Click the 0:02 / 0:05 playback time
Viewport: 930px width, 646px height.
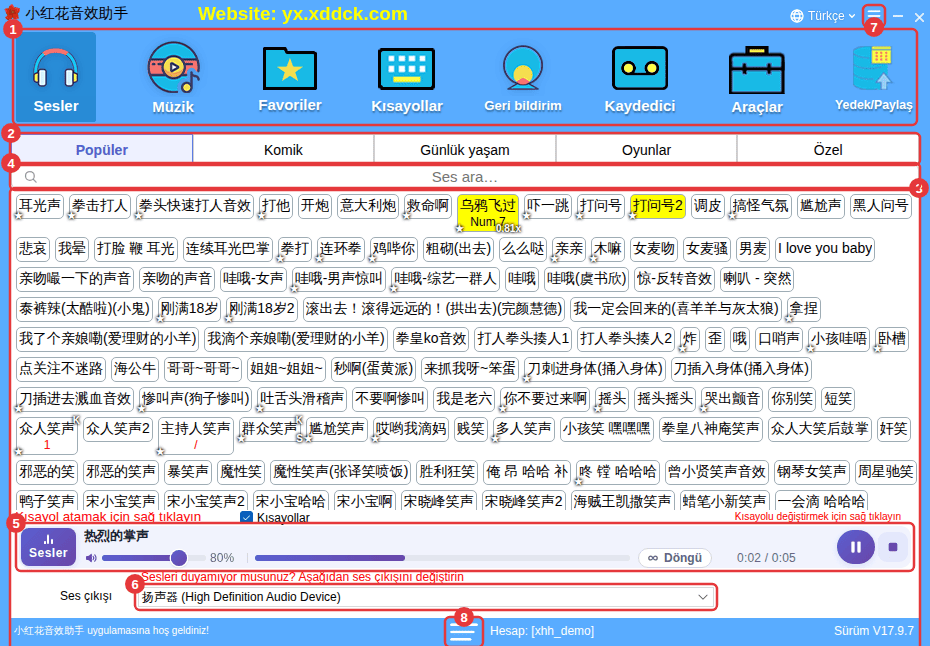pyautogui.click(x=766, y=558)
